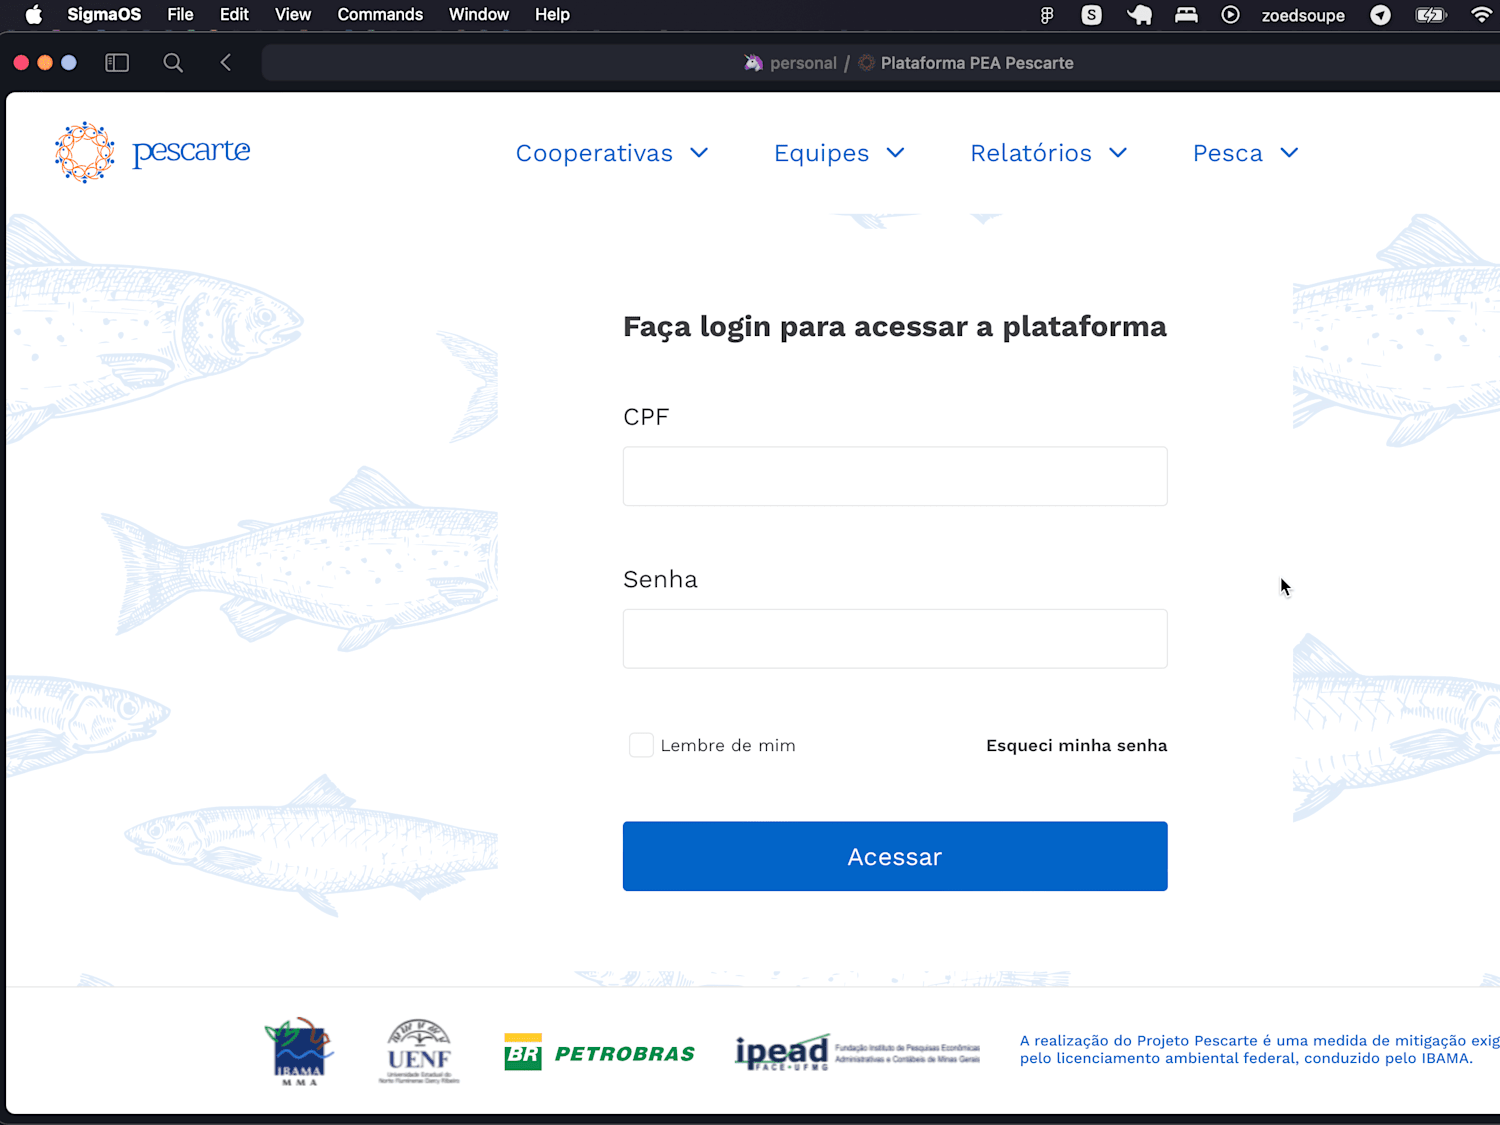Click the S icon in the menu bar
Viewport: 1500px width, 1125px height.
pyautogui.click(x=1092, y=15)
